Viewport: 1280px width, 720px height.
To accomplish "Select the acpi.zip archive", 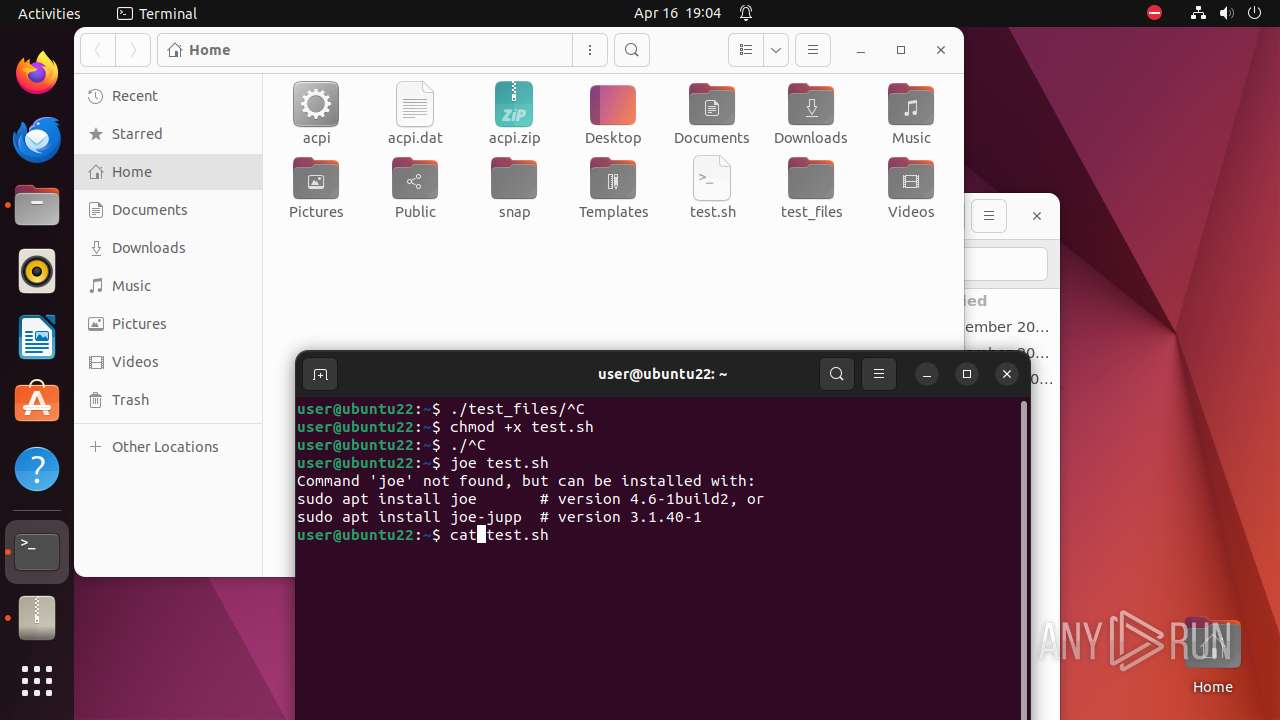I will (514, 114).
